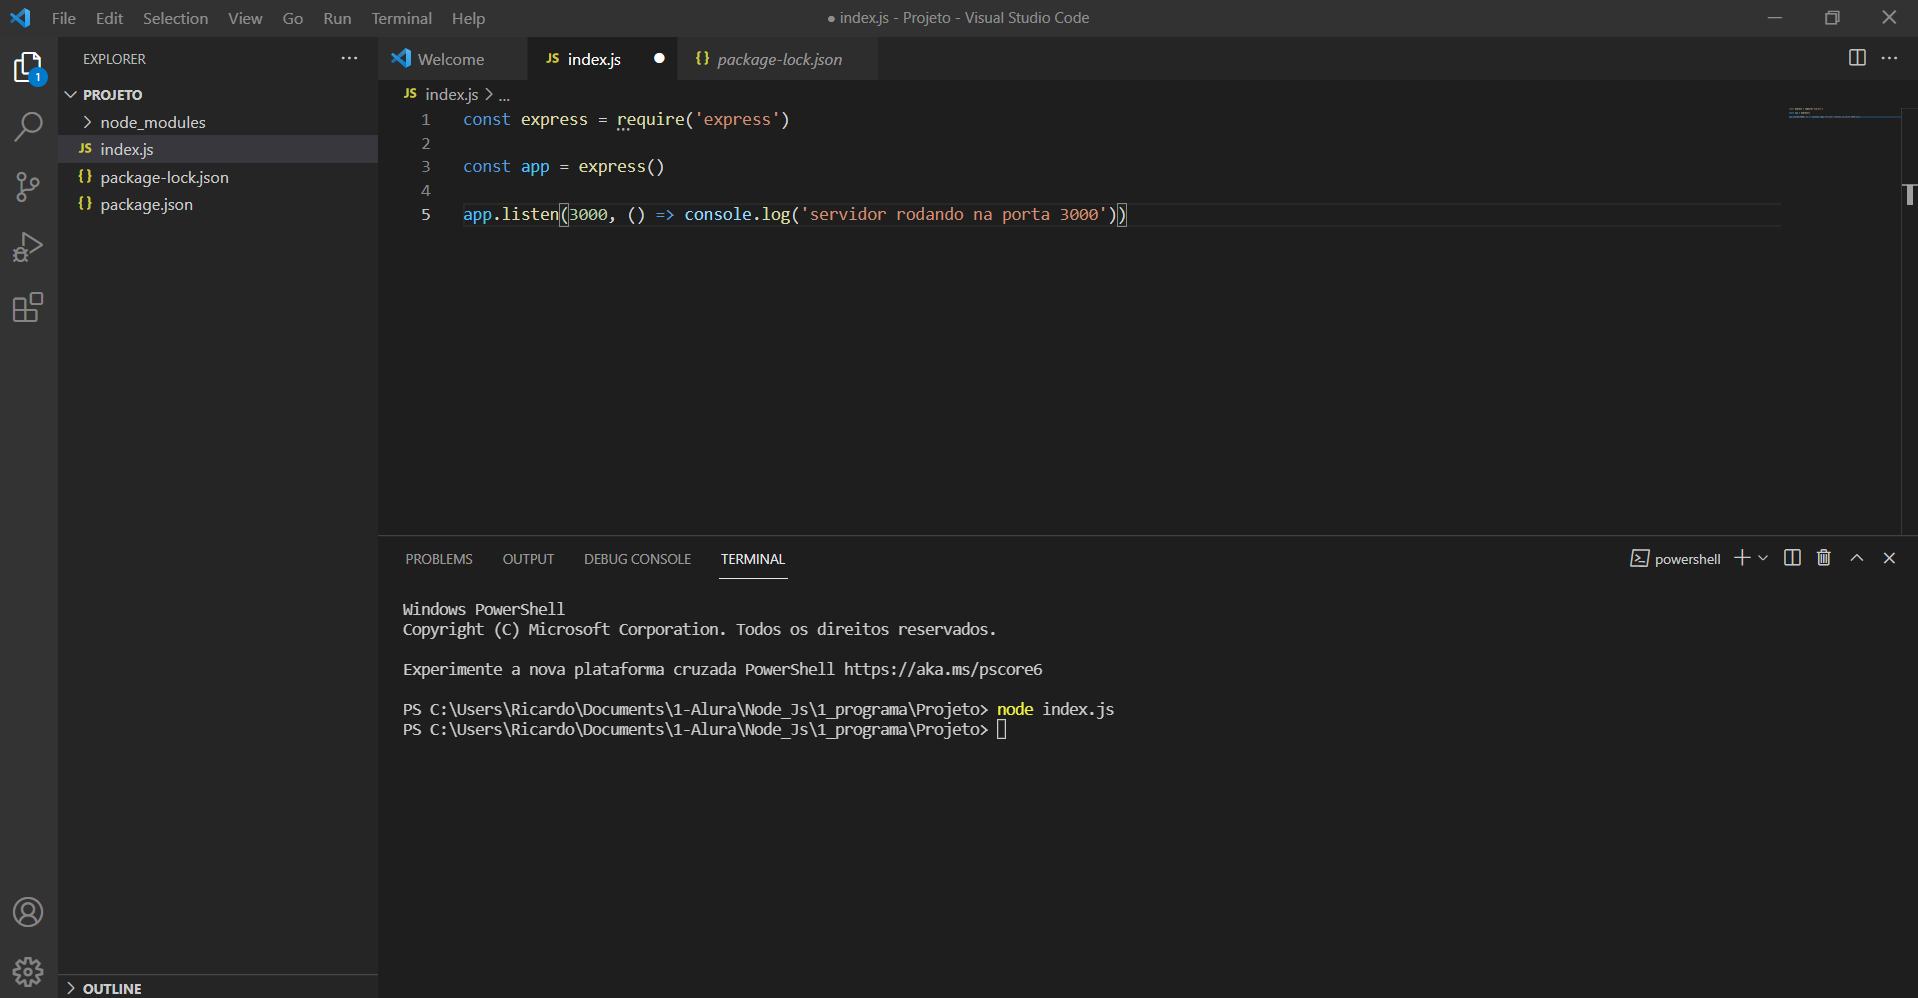
Task: Open the Explorer view in activity bar
Action: [x=28, y=68]
